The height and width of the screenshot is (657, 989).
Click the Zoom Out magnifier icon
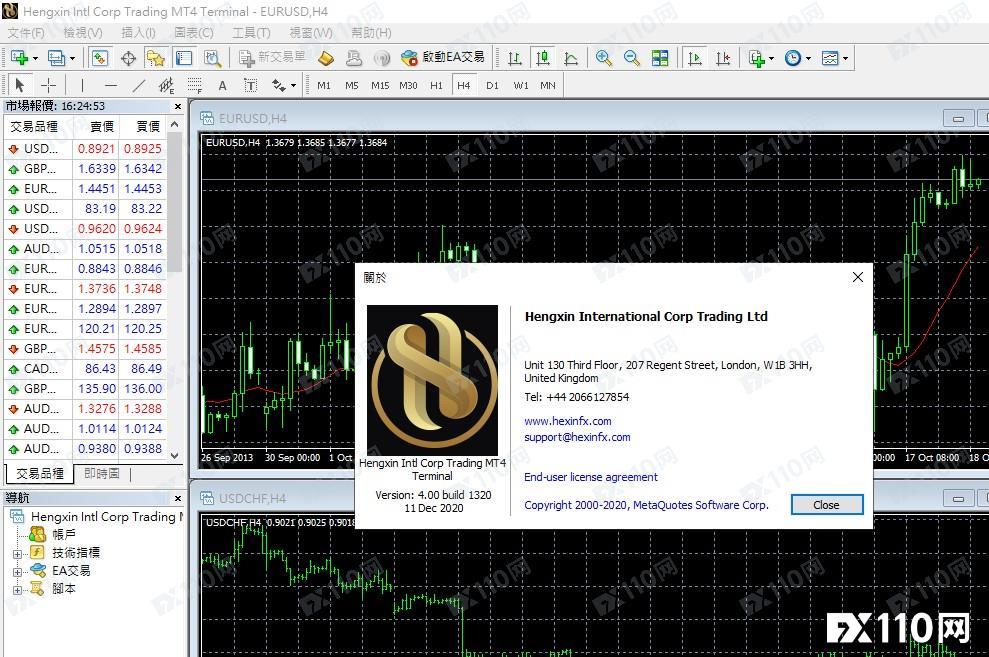[x=632, y=58]
